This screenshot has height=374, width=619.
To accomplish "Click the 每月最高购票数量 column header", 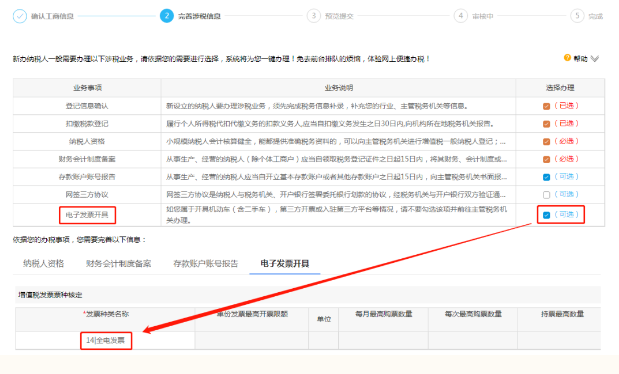I will (384, 314).
